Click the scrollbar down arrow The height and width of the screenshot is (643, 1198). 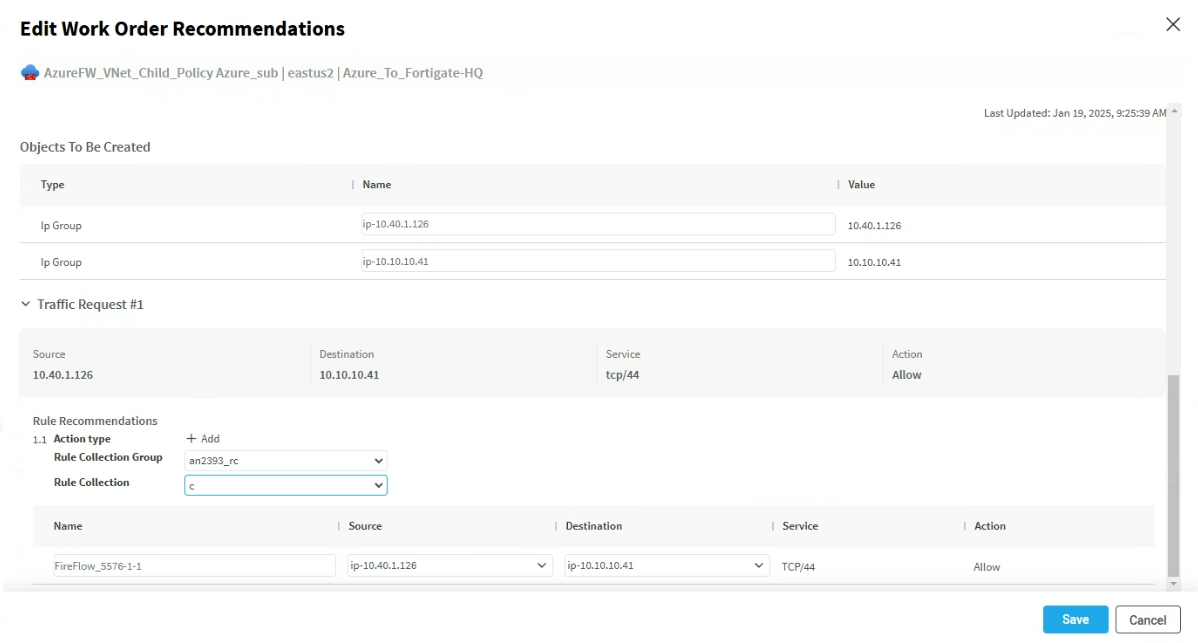(1174, 582)
